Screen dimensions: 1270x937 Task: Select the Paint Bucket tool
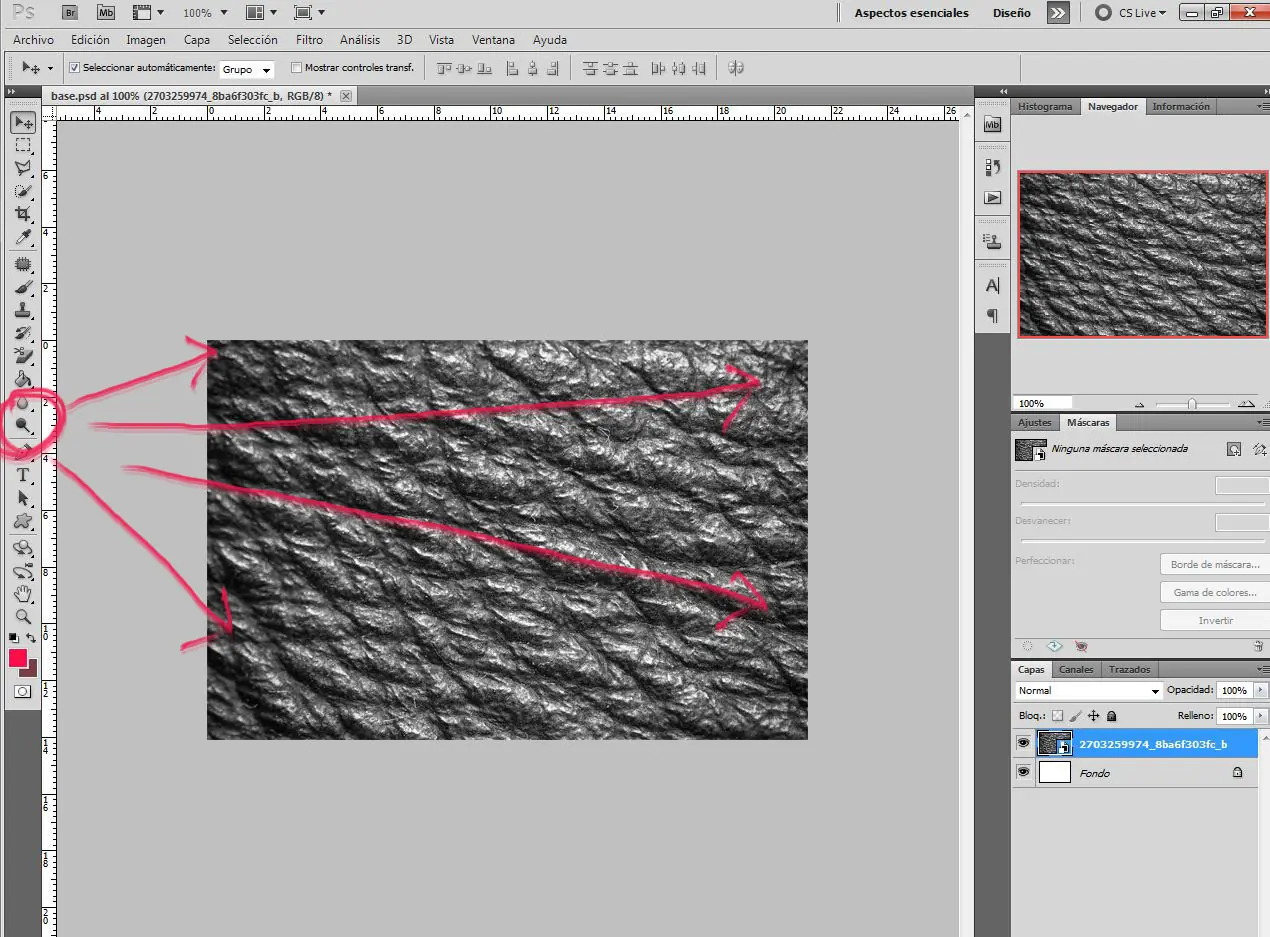point(23,379)
